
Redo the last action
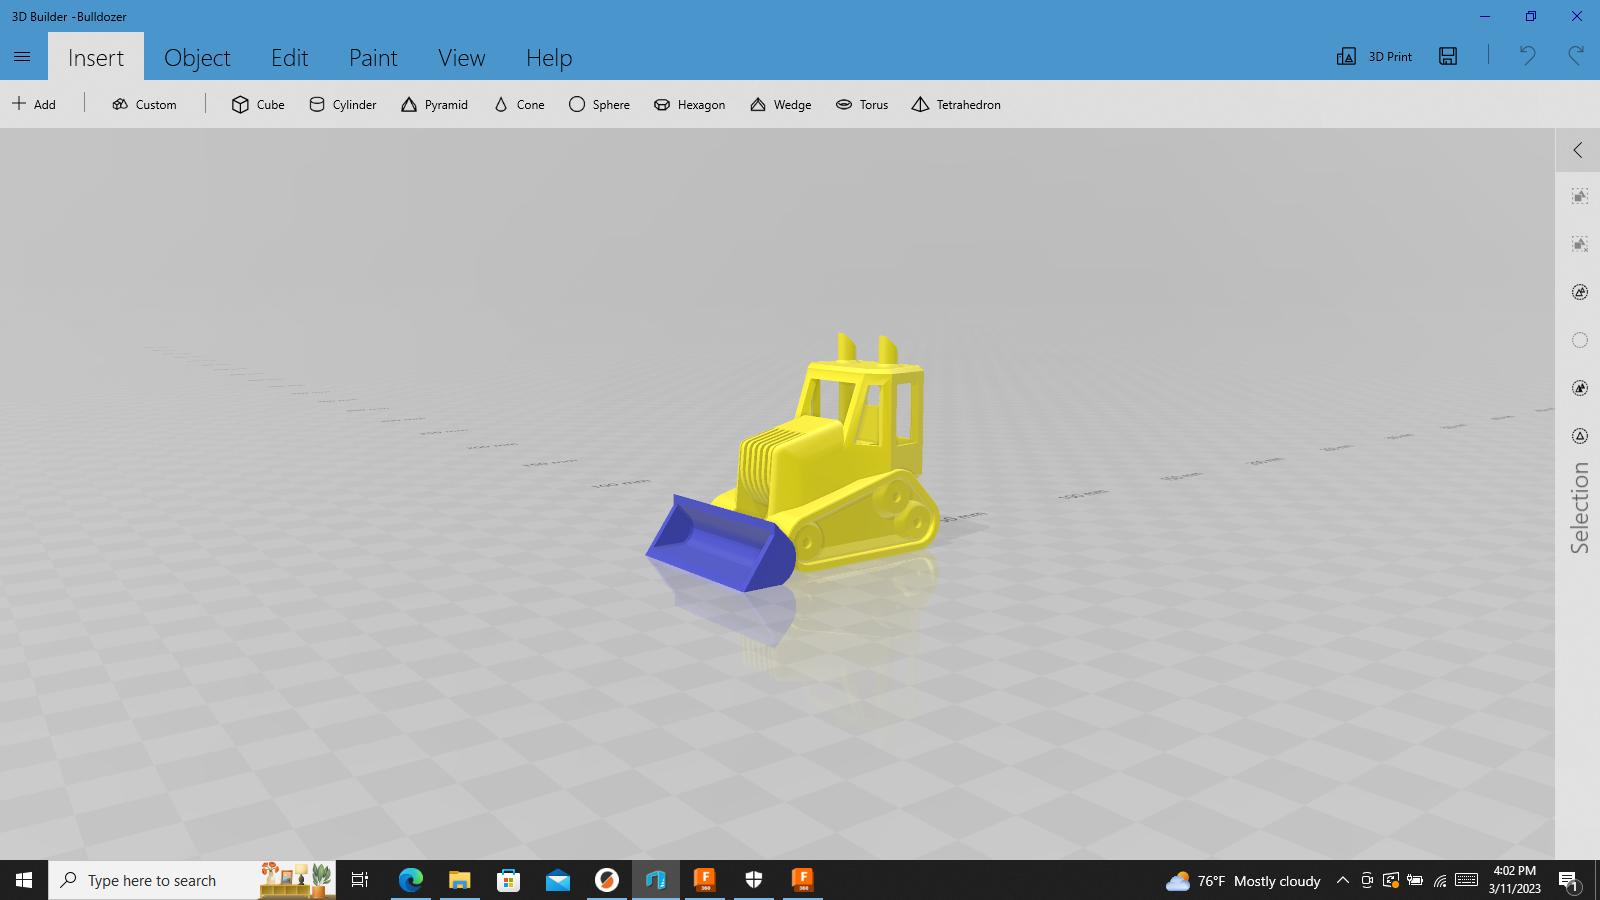1575,56
